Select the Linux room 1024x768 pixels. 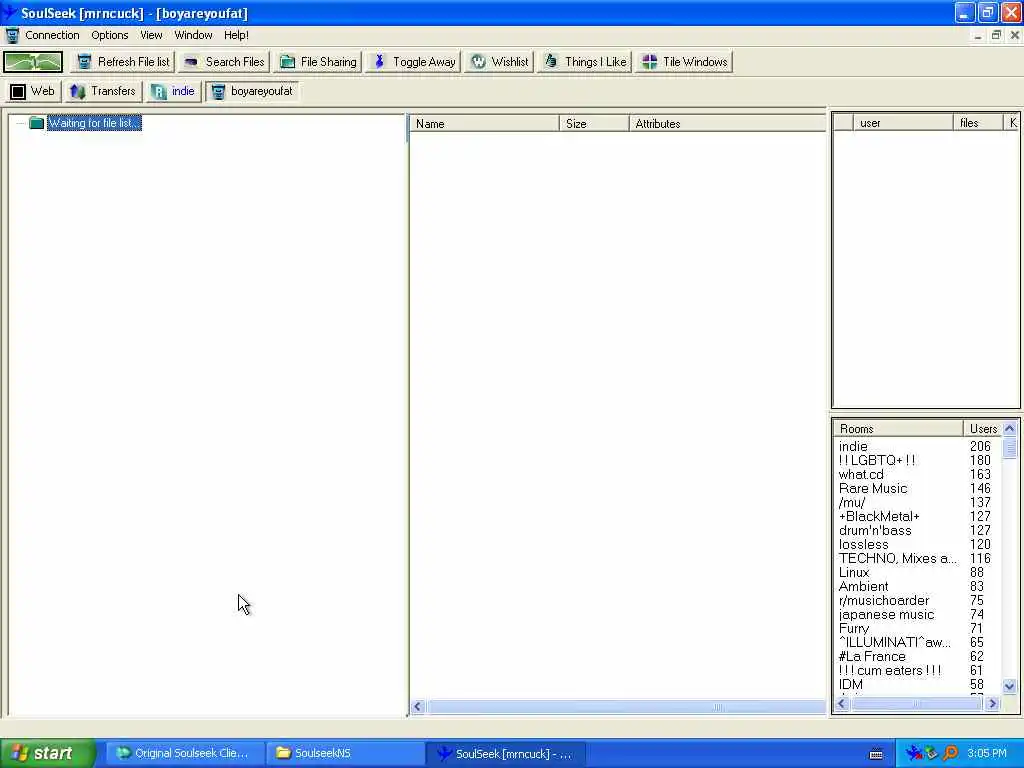tap(916, 573)
